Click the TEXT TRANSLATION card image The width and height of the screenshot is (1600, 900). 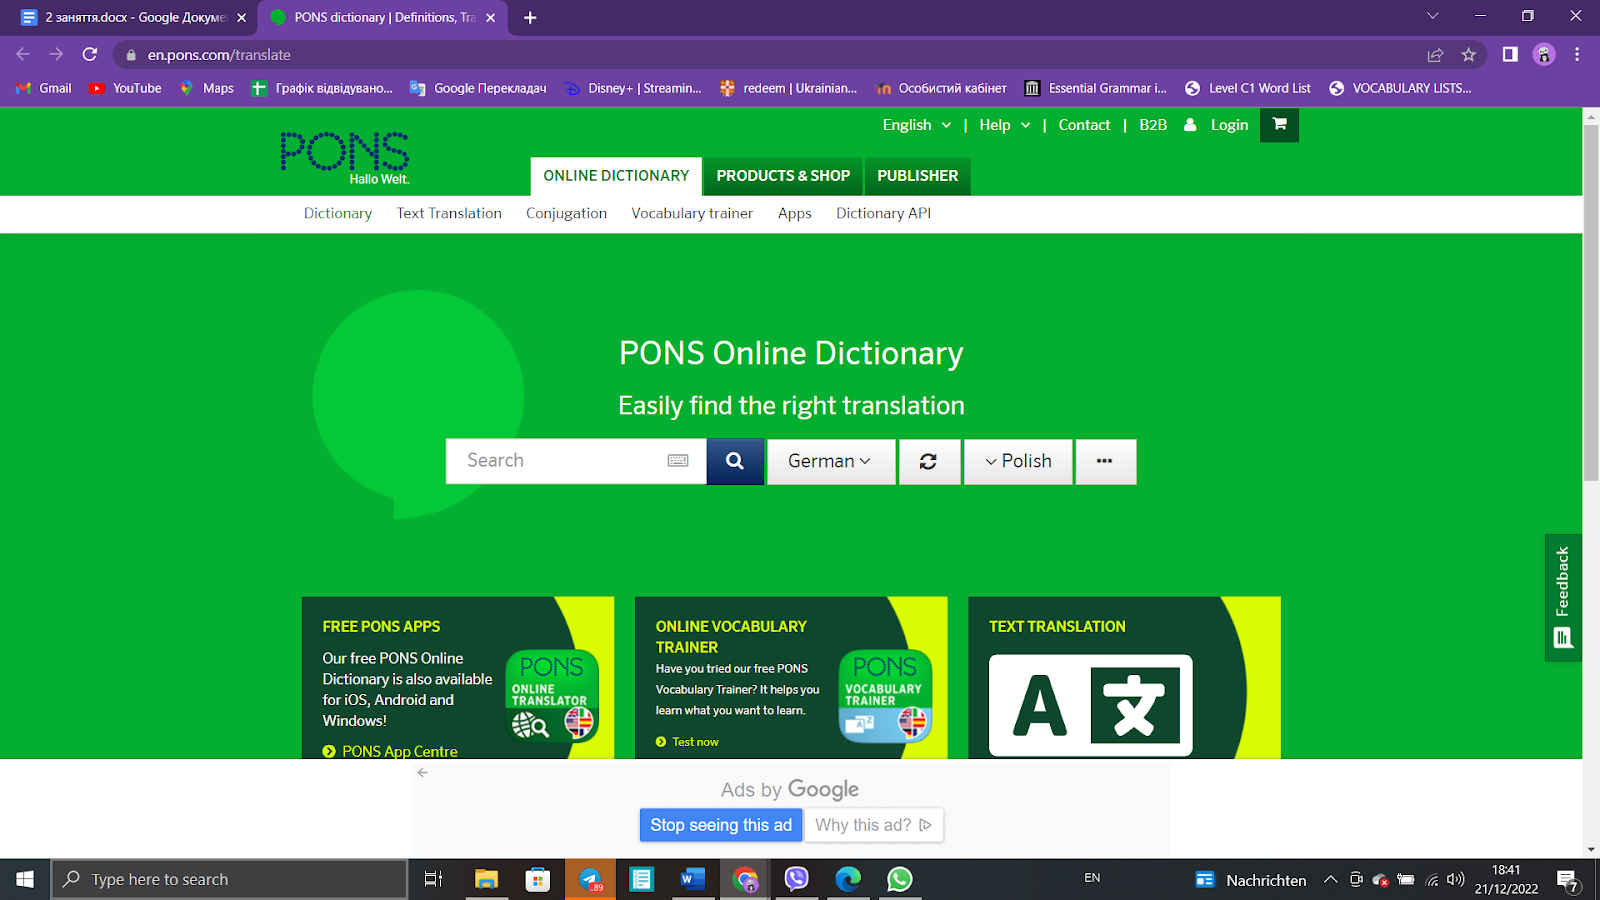1090,705
